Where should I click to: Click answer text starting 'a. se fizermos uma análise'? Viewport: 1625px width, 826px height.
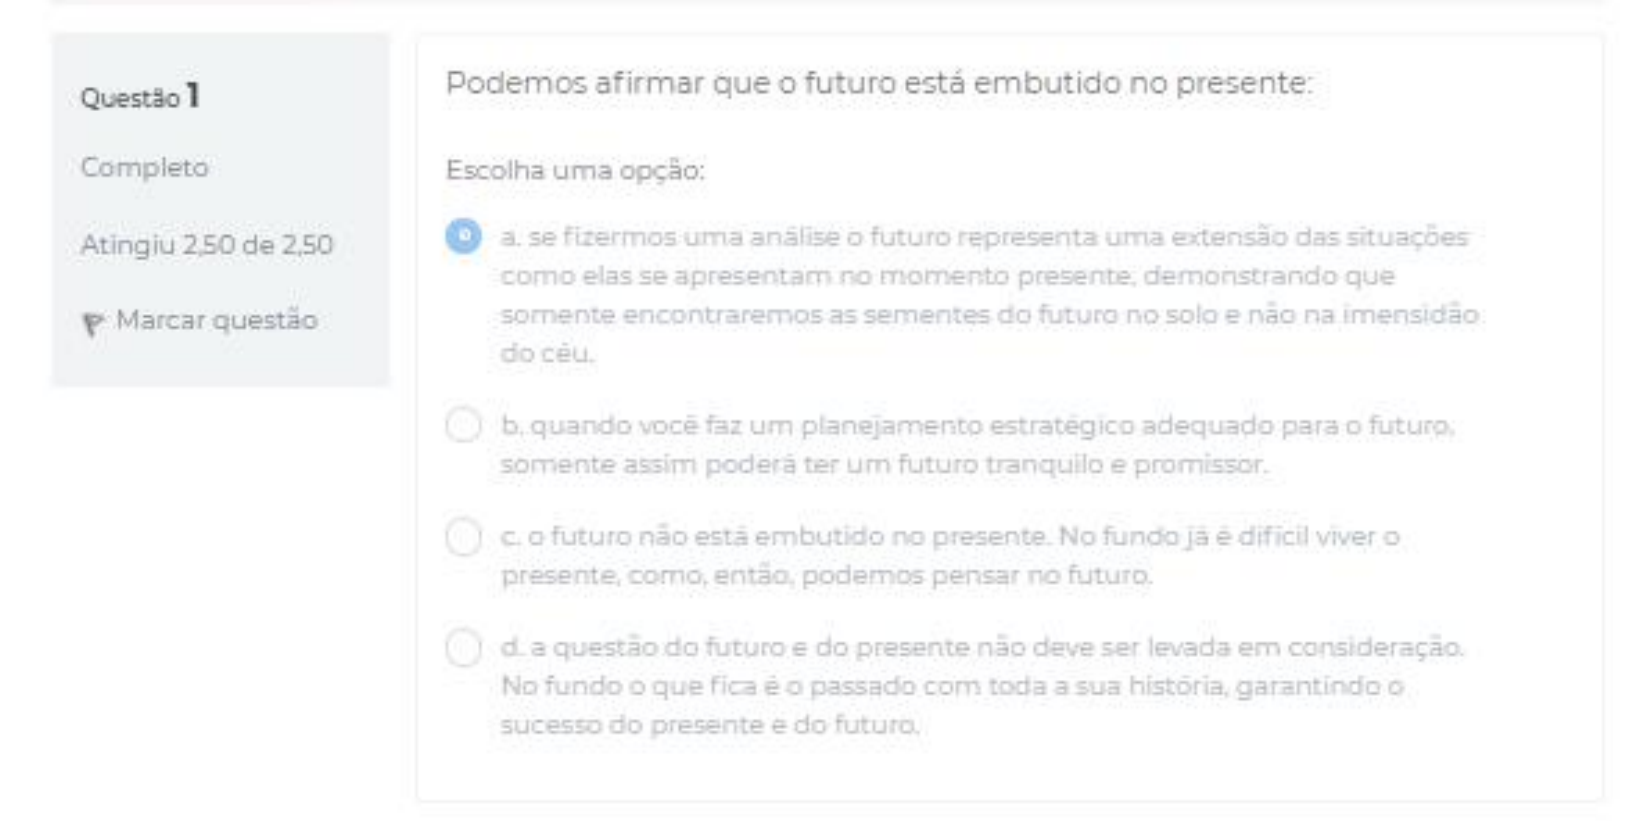(983, 237)
